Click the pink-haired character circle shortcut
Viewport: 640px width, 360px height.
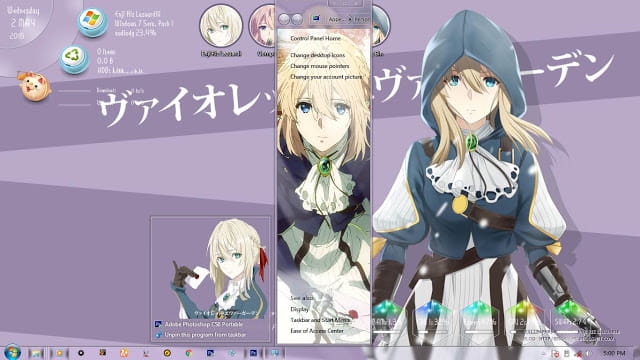(x=262, y=26)
